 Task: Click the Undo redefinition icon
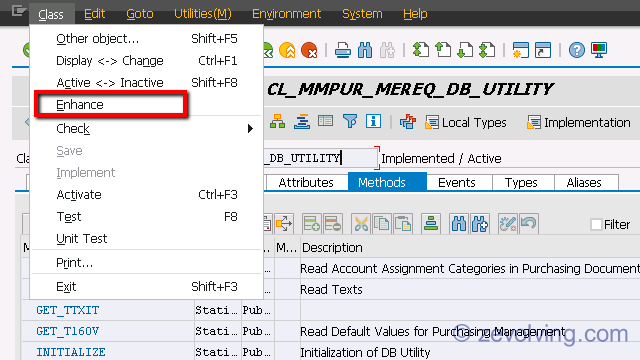(529, 224)
